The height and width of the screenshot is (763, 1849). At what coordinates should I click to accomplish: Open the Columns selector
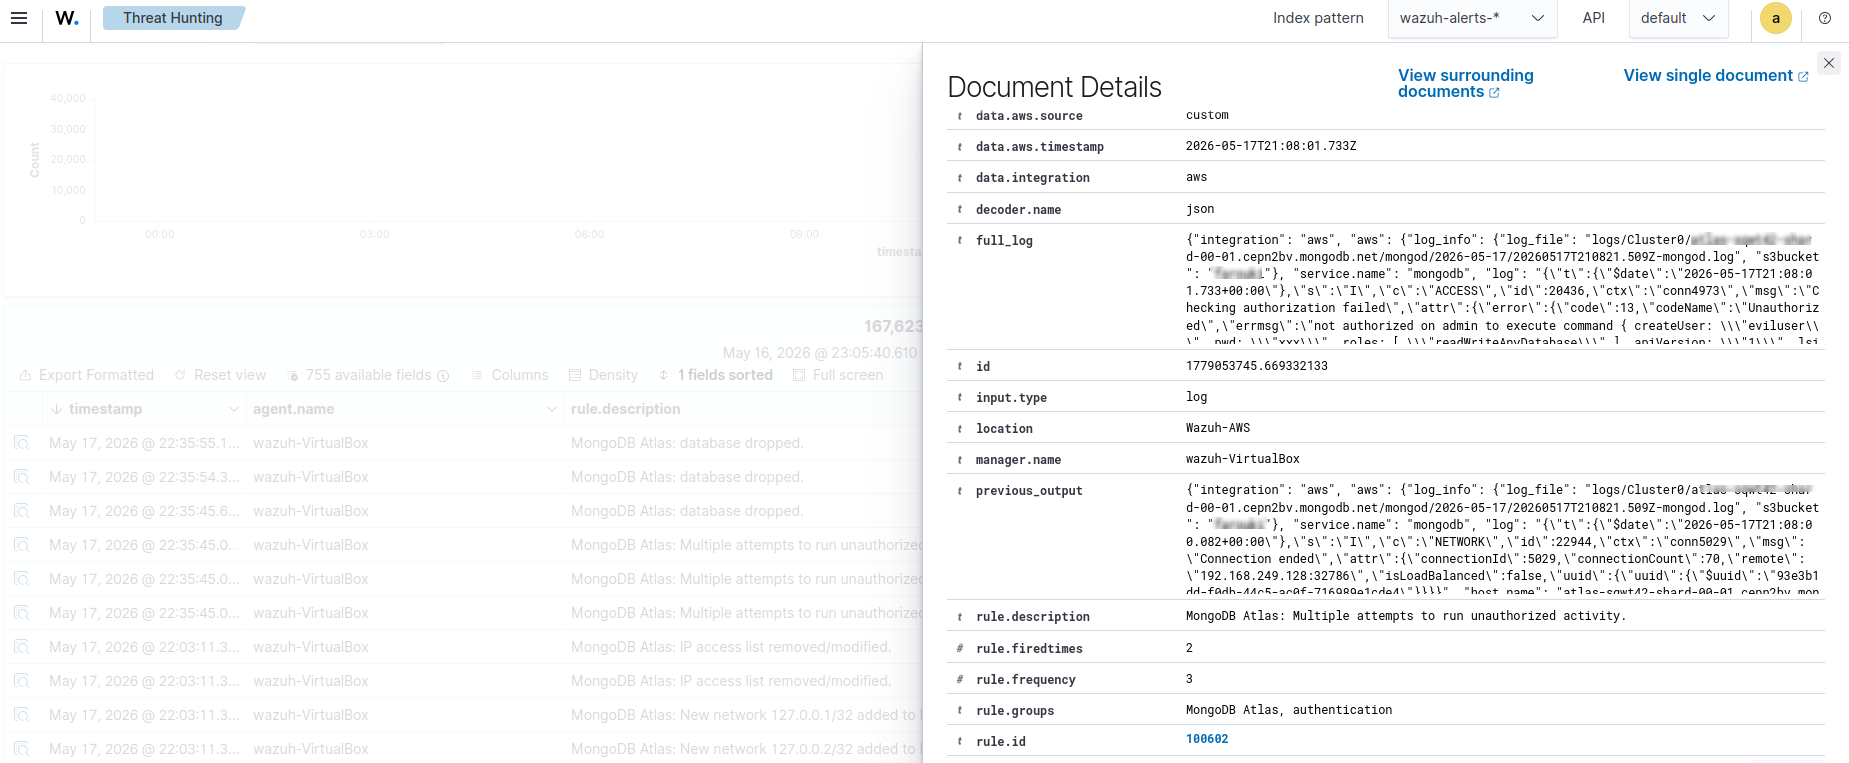pyautogui.click(x=510, y=375)
